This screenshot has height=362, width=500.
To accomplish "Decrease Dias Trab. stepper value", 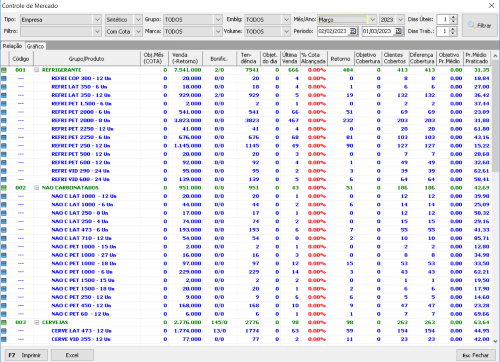I will point(453,33).
